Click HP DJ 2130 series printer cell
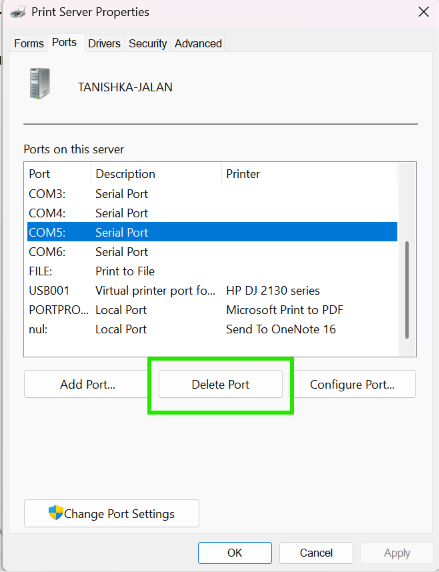This screenshot has height=572, width=439. click(x=273, y=290)
